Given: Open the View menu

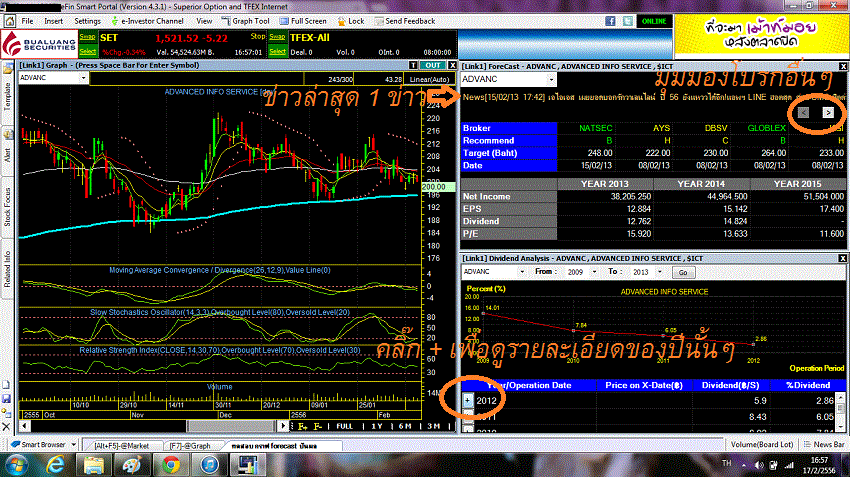Looking at the screenshot, I should pos(204,21).
